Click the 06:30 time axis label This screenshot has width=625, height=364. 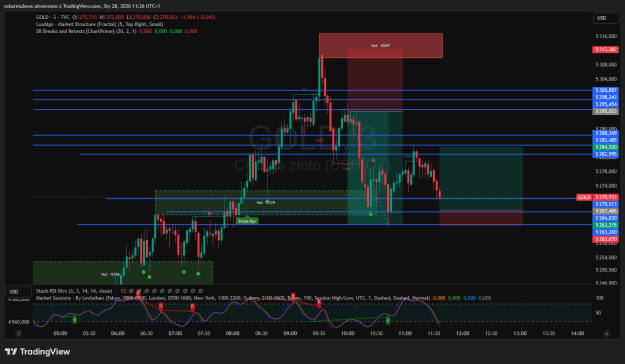coord(146,333)
